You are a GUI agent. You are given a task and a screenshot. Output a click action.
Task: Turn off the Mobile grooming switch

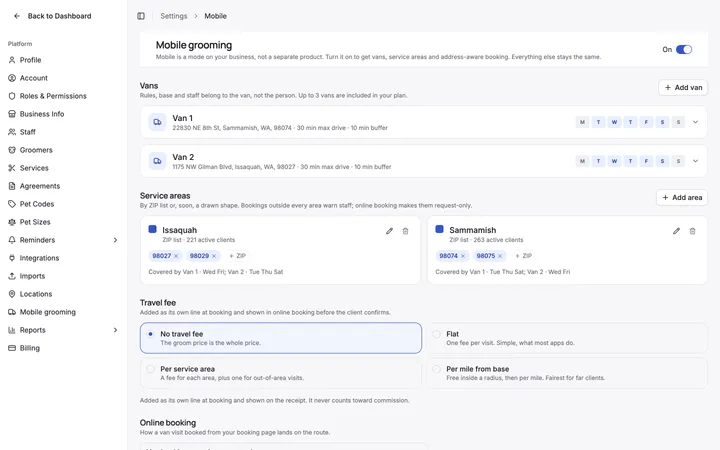(684, 50)
